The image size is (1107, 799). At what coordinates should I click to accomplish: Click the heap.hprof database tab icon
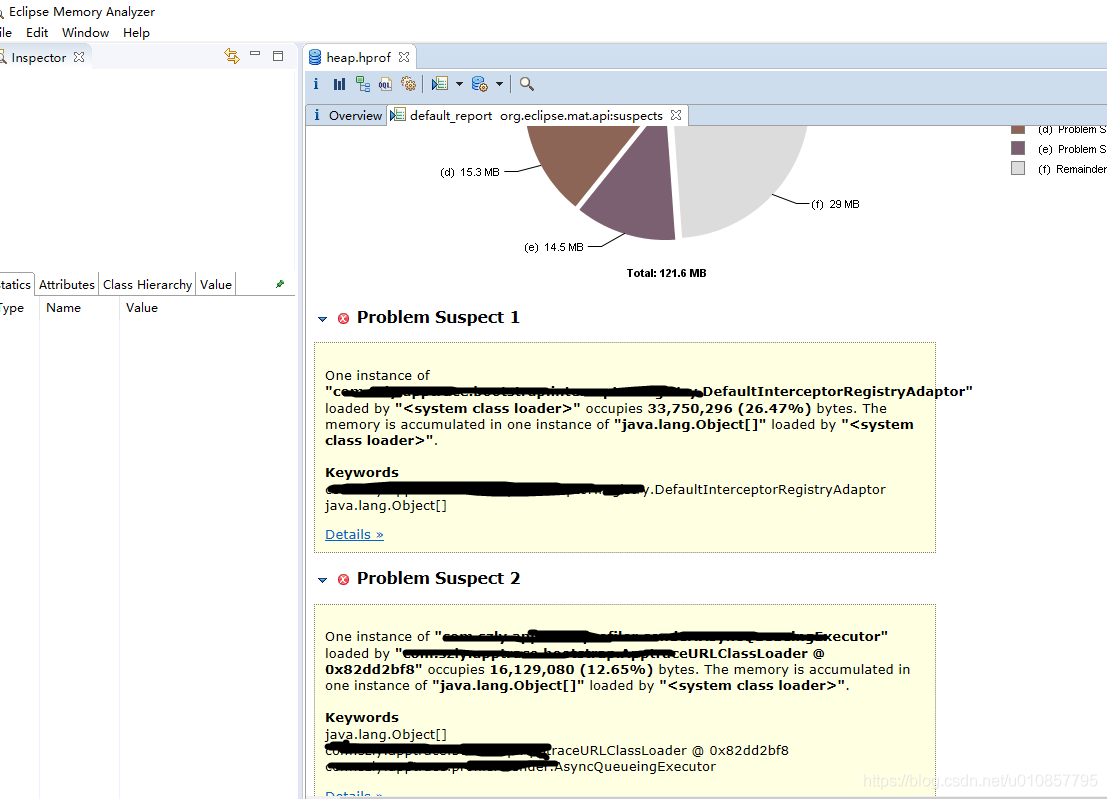[315, 57]
